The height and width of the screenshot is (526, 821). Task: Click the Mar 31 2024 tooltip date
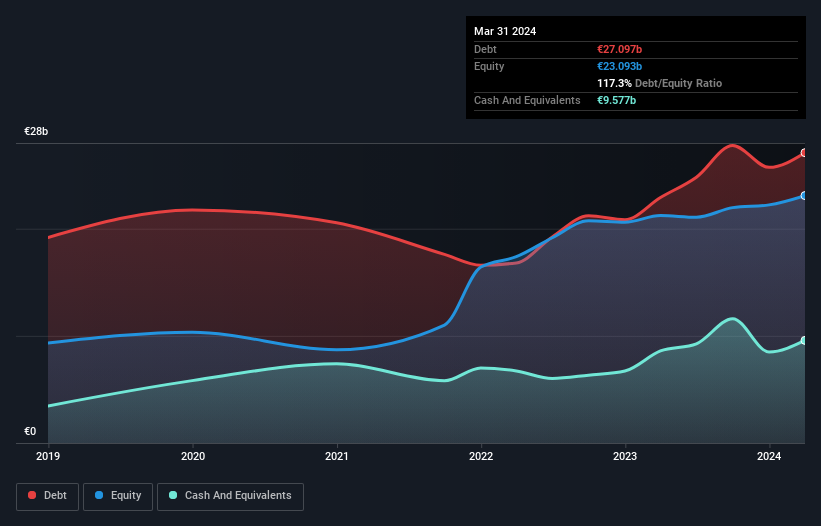505,31
